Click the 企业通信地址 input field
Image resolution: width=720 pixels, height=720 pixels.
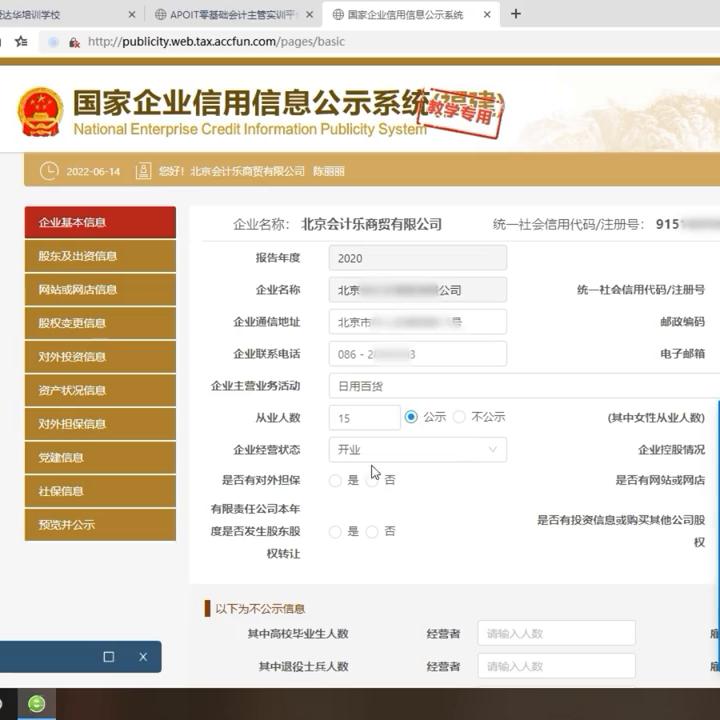point(418,322)
